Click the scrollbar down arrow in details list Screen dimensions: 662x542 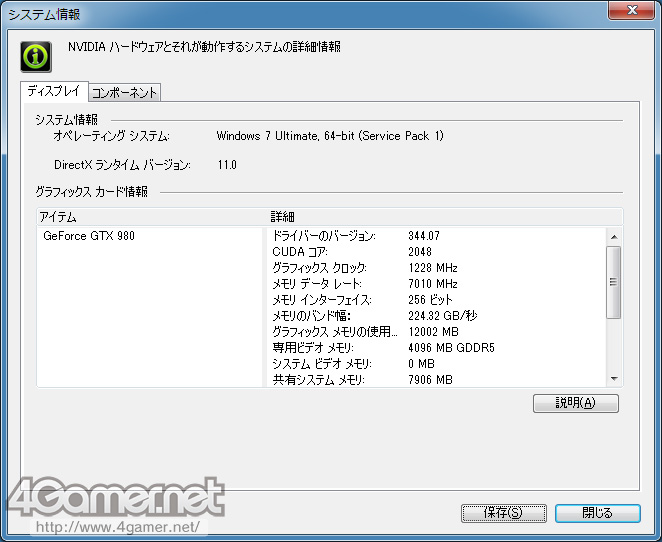tap(614, 379)
